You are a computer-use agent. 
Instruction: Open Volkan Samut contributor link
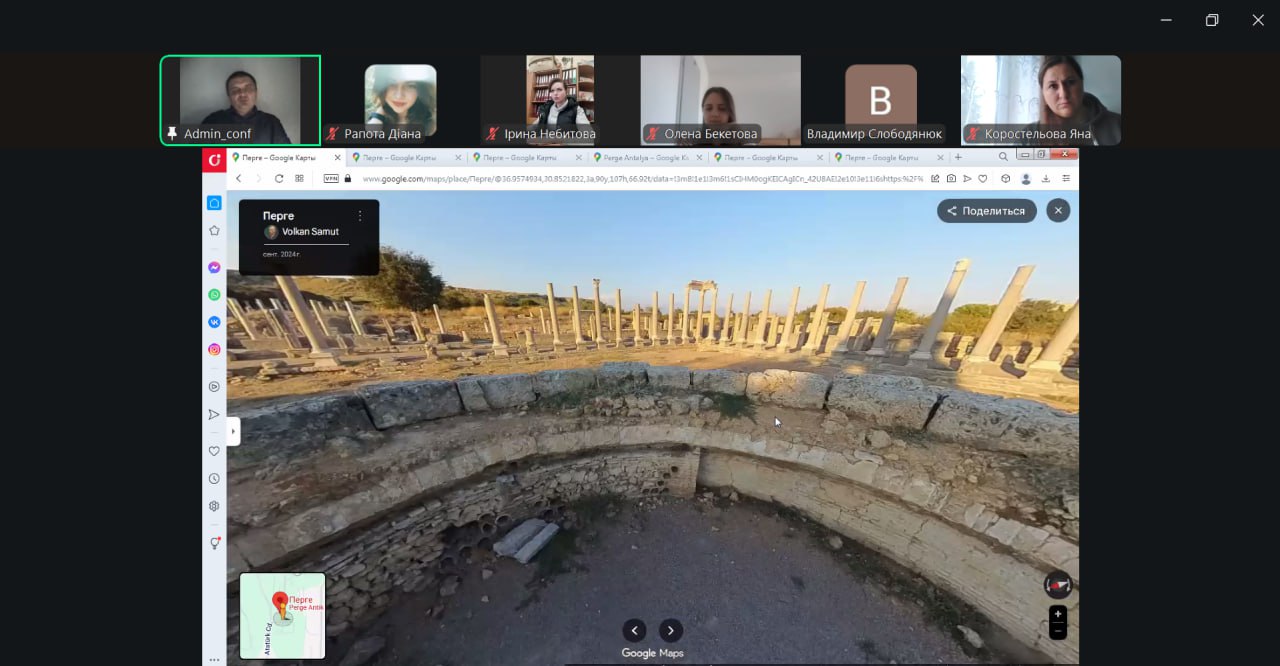coord(309,232)
